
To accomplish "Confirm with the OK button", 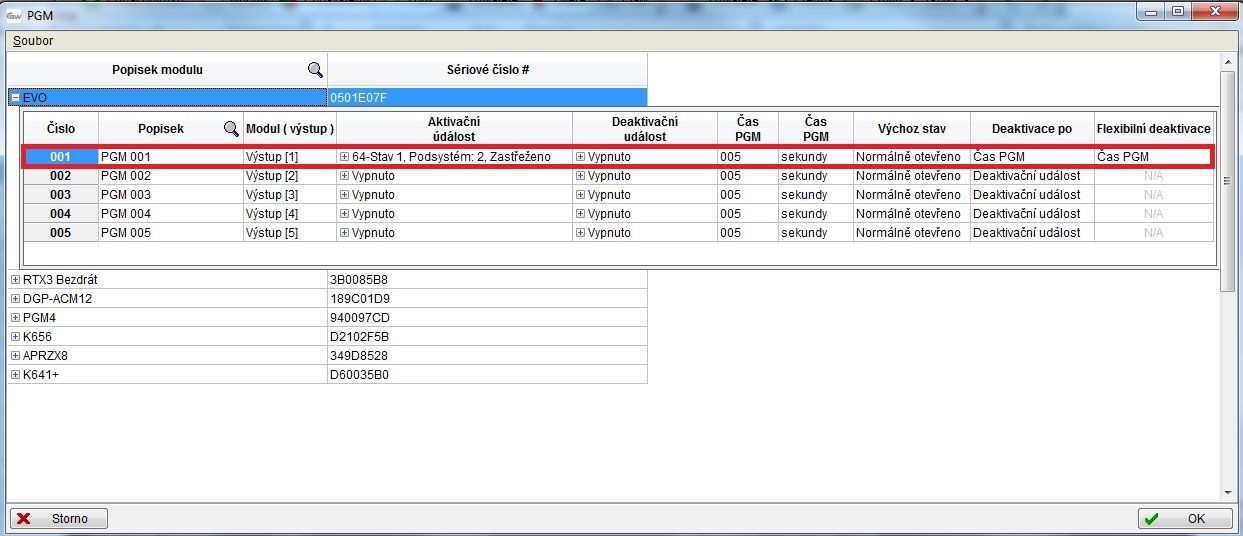I will [x=1185, y=519].
